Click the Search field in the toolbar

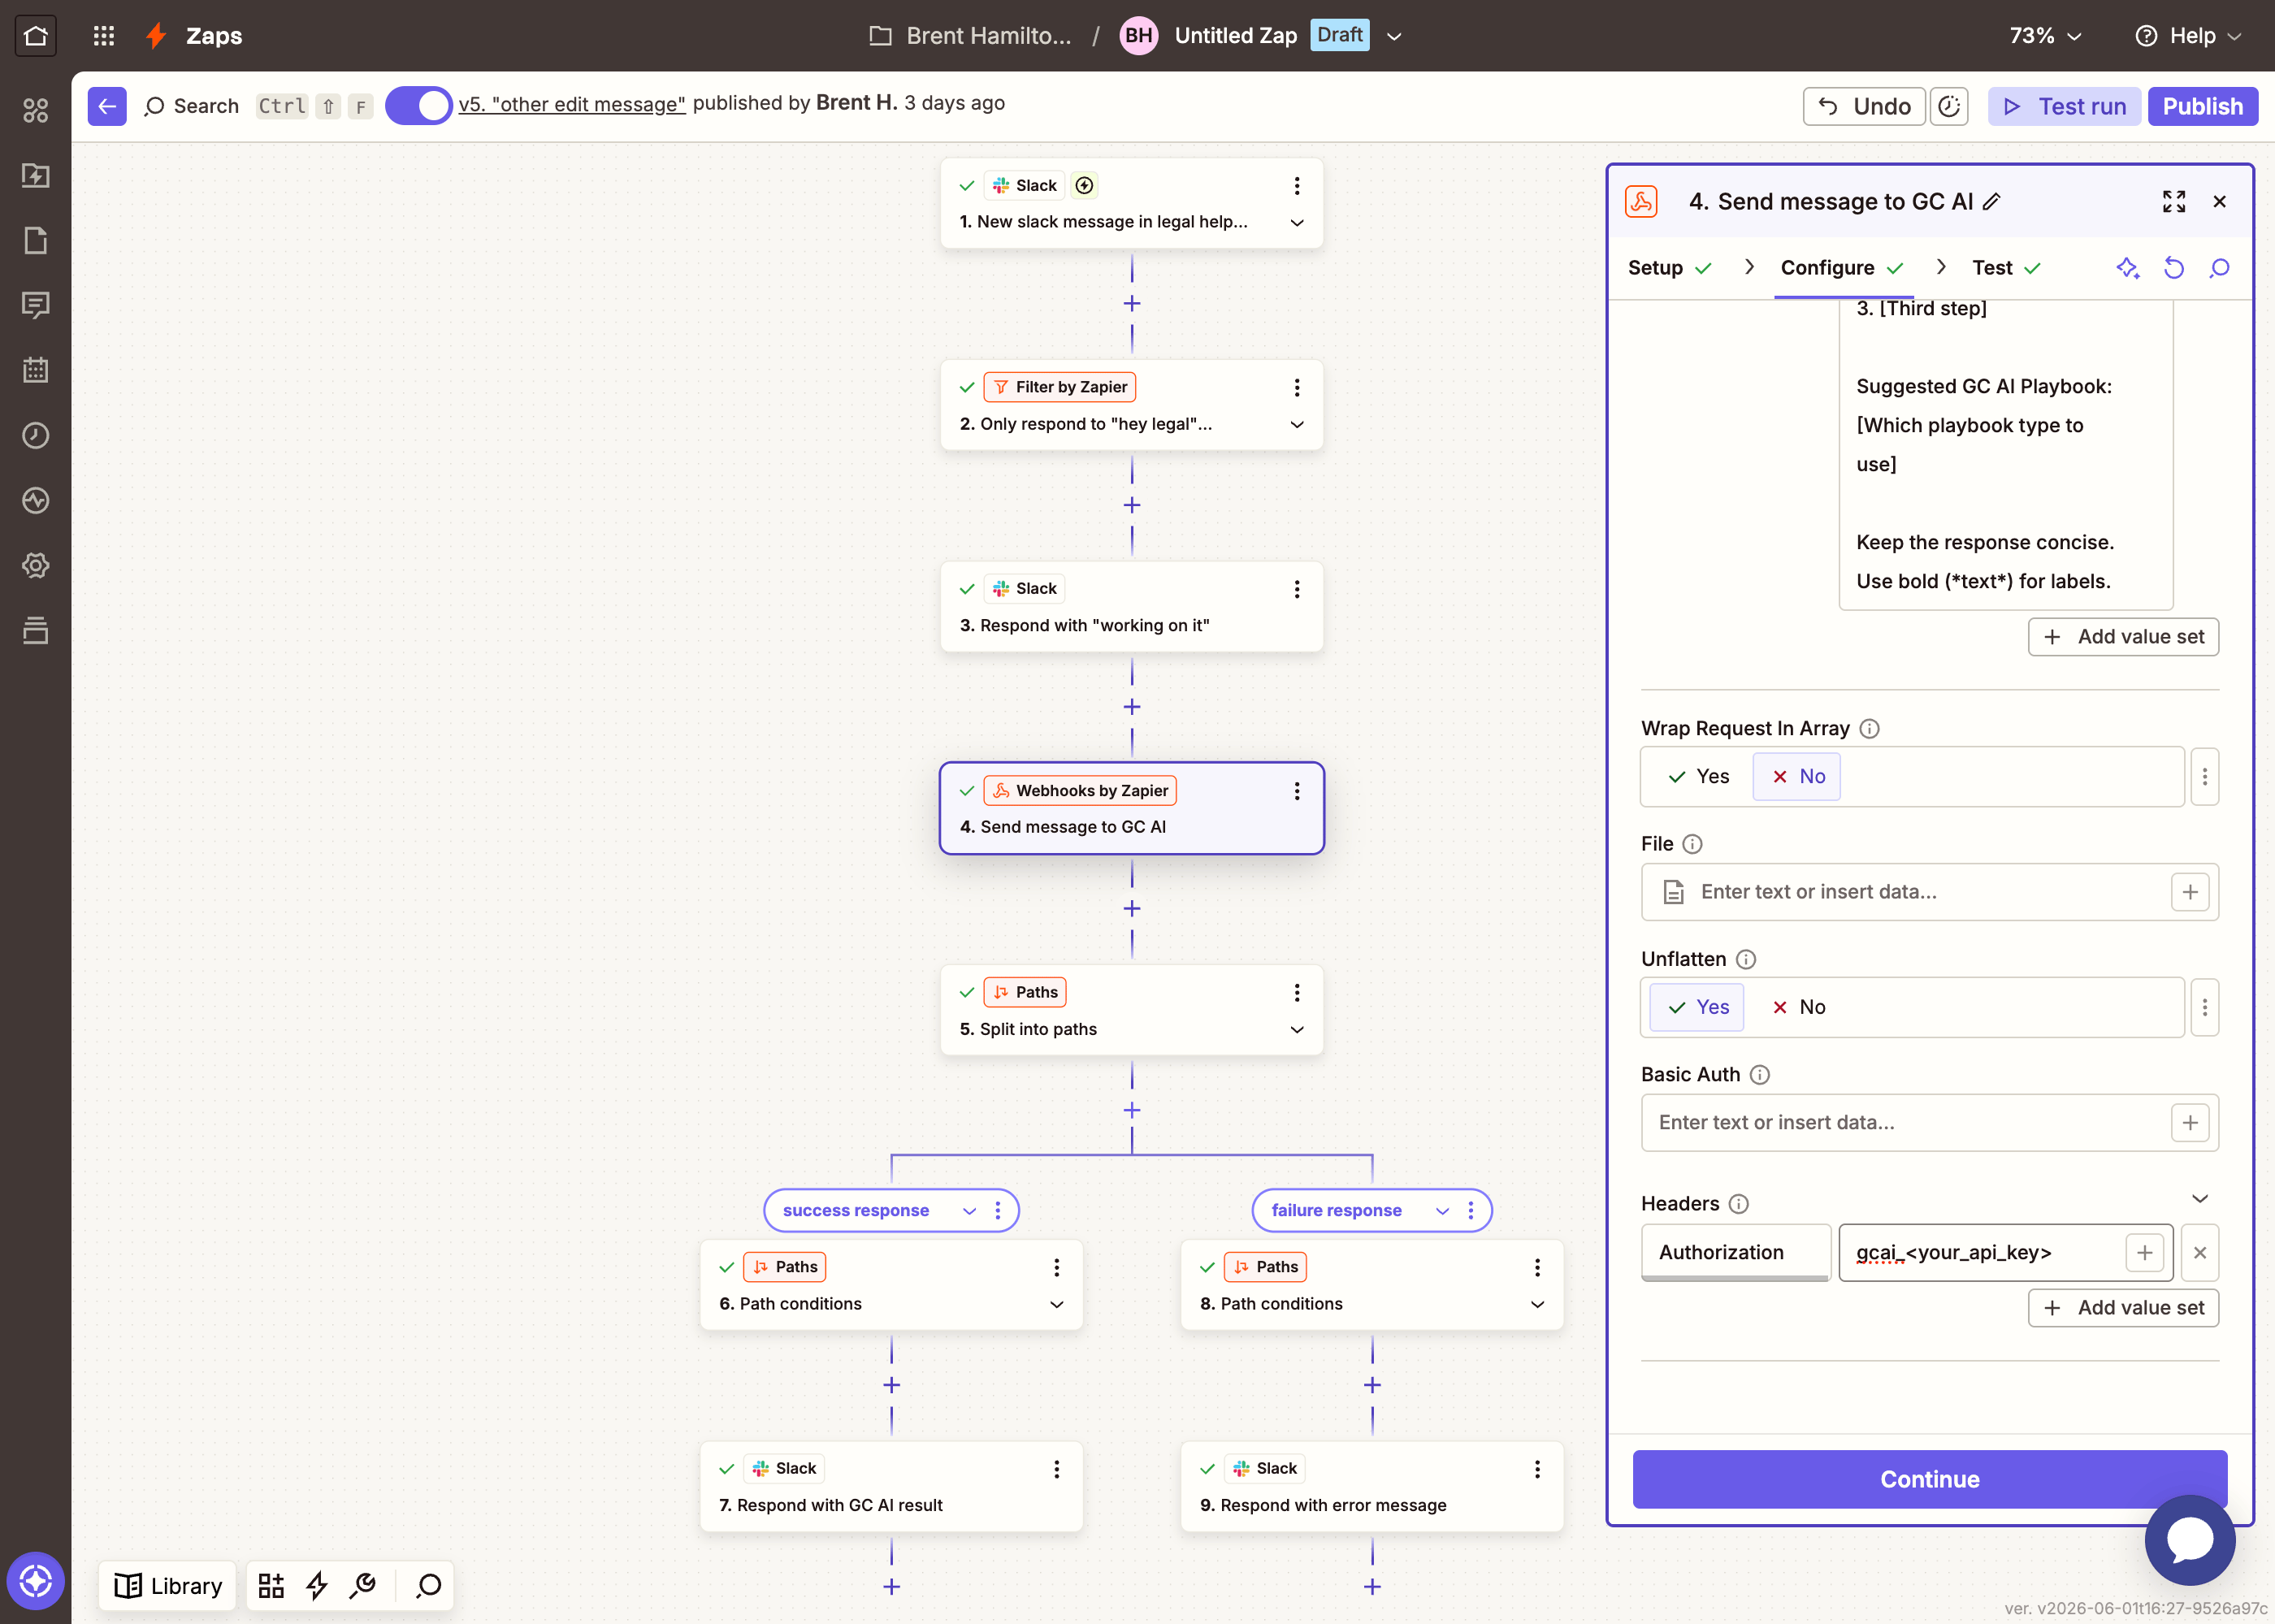257,106
